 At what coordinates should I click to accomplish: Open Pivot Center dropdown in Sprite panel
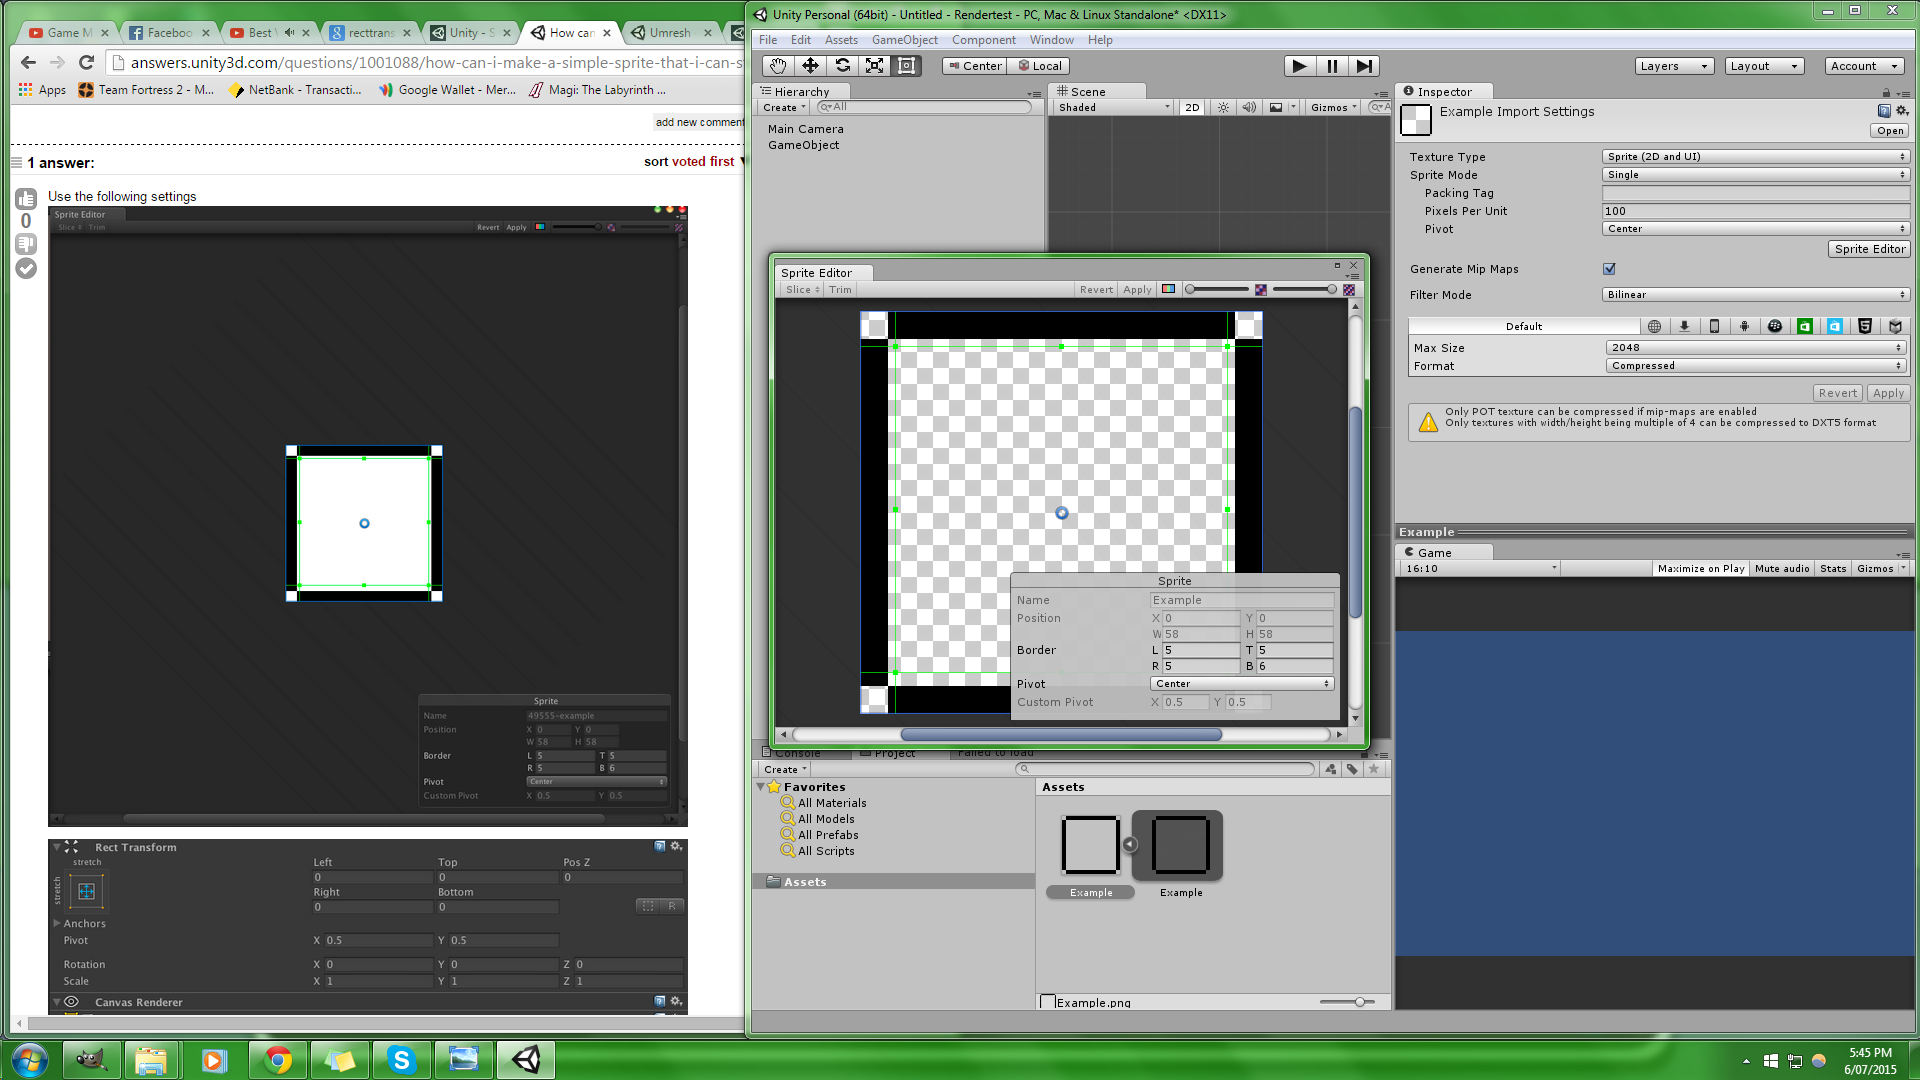coord(1241,684)
